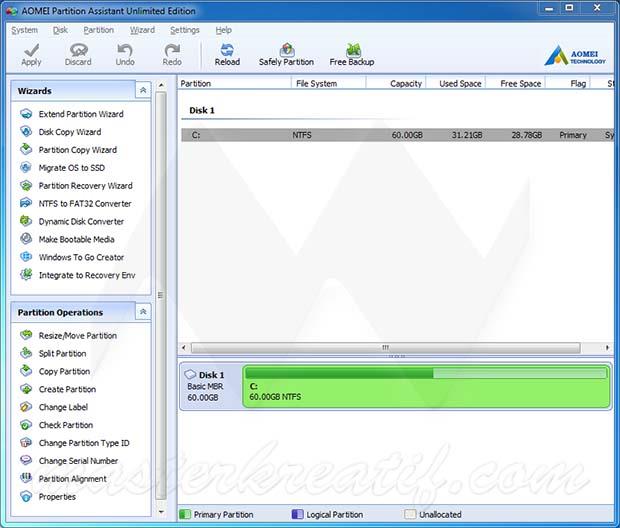This screenshot has width=620, height=528.
Task: Open Windows To Go Creator
Action: click(x=81, y=257)
